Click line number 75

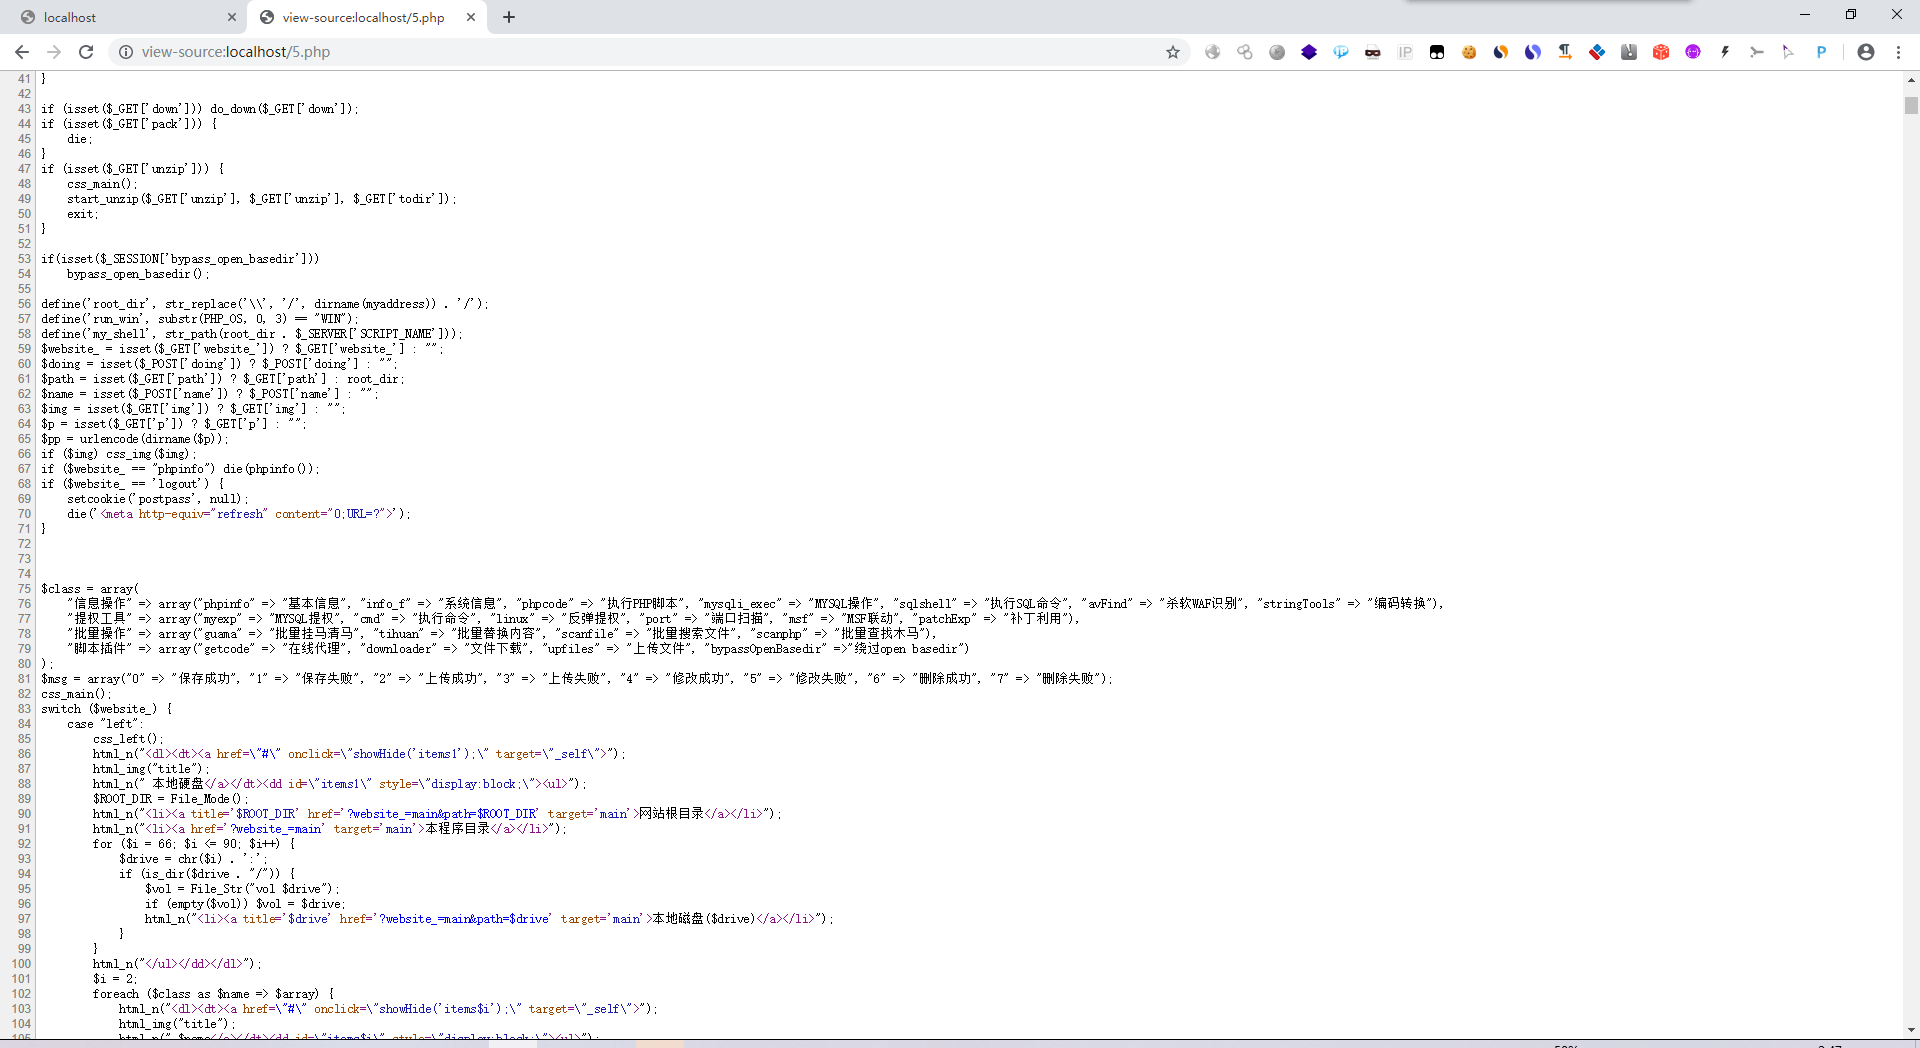coord(24,589)
